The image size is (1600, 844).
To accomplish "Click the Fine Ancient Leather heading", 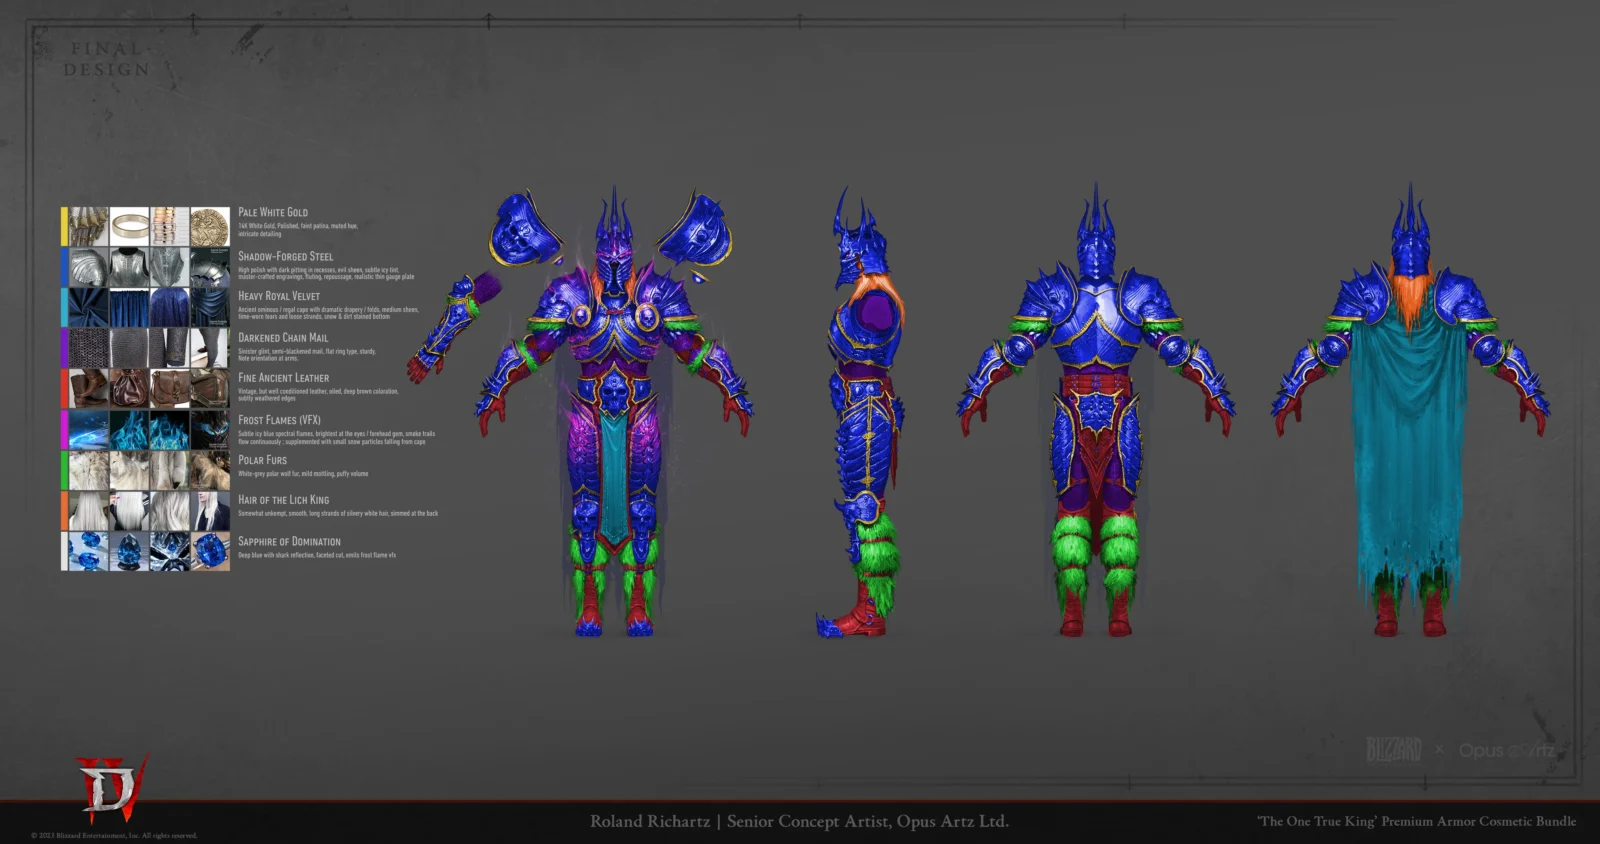I will tap(283, 378).
